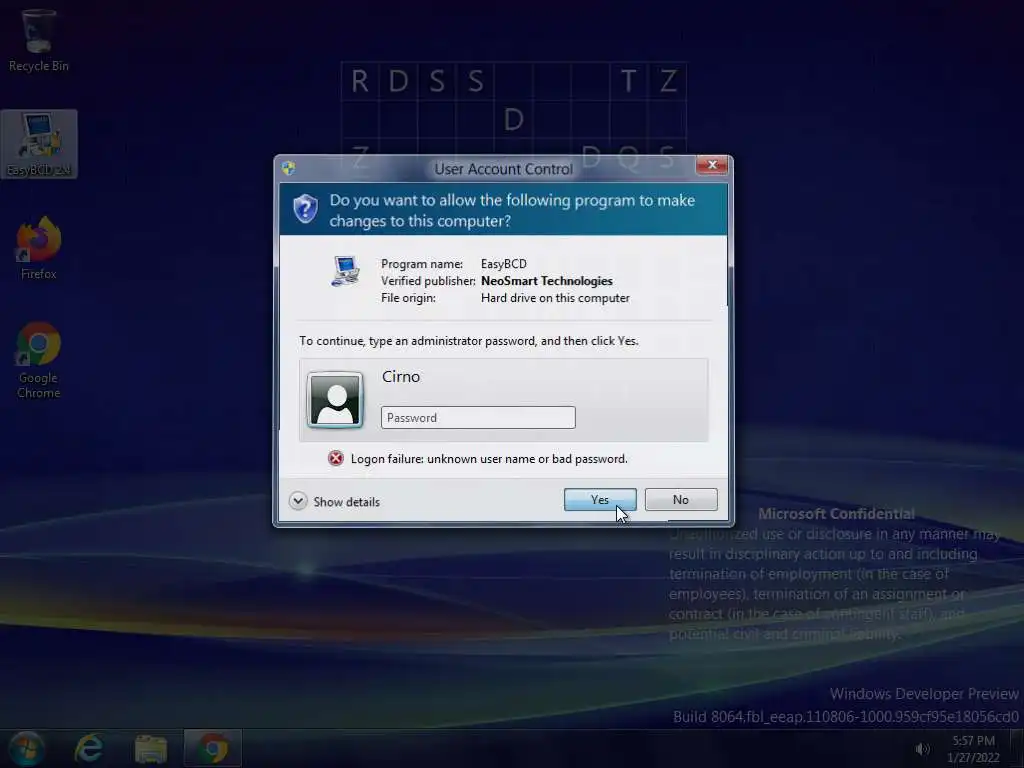Click the User Account Control title icon

(289, 168)
